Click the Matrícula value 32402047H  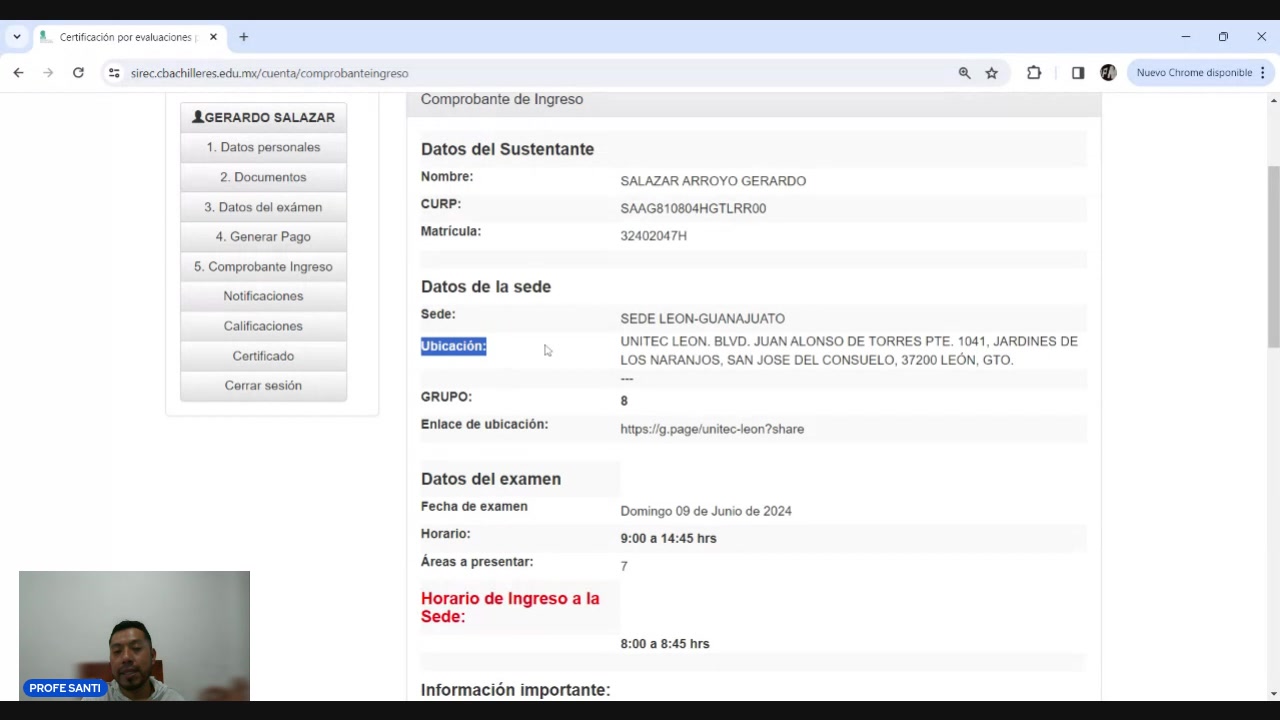653,236
